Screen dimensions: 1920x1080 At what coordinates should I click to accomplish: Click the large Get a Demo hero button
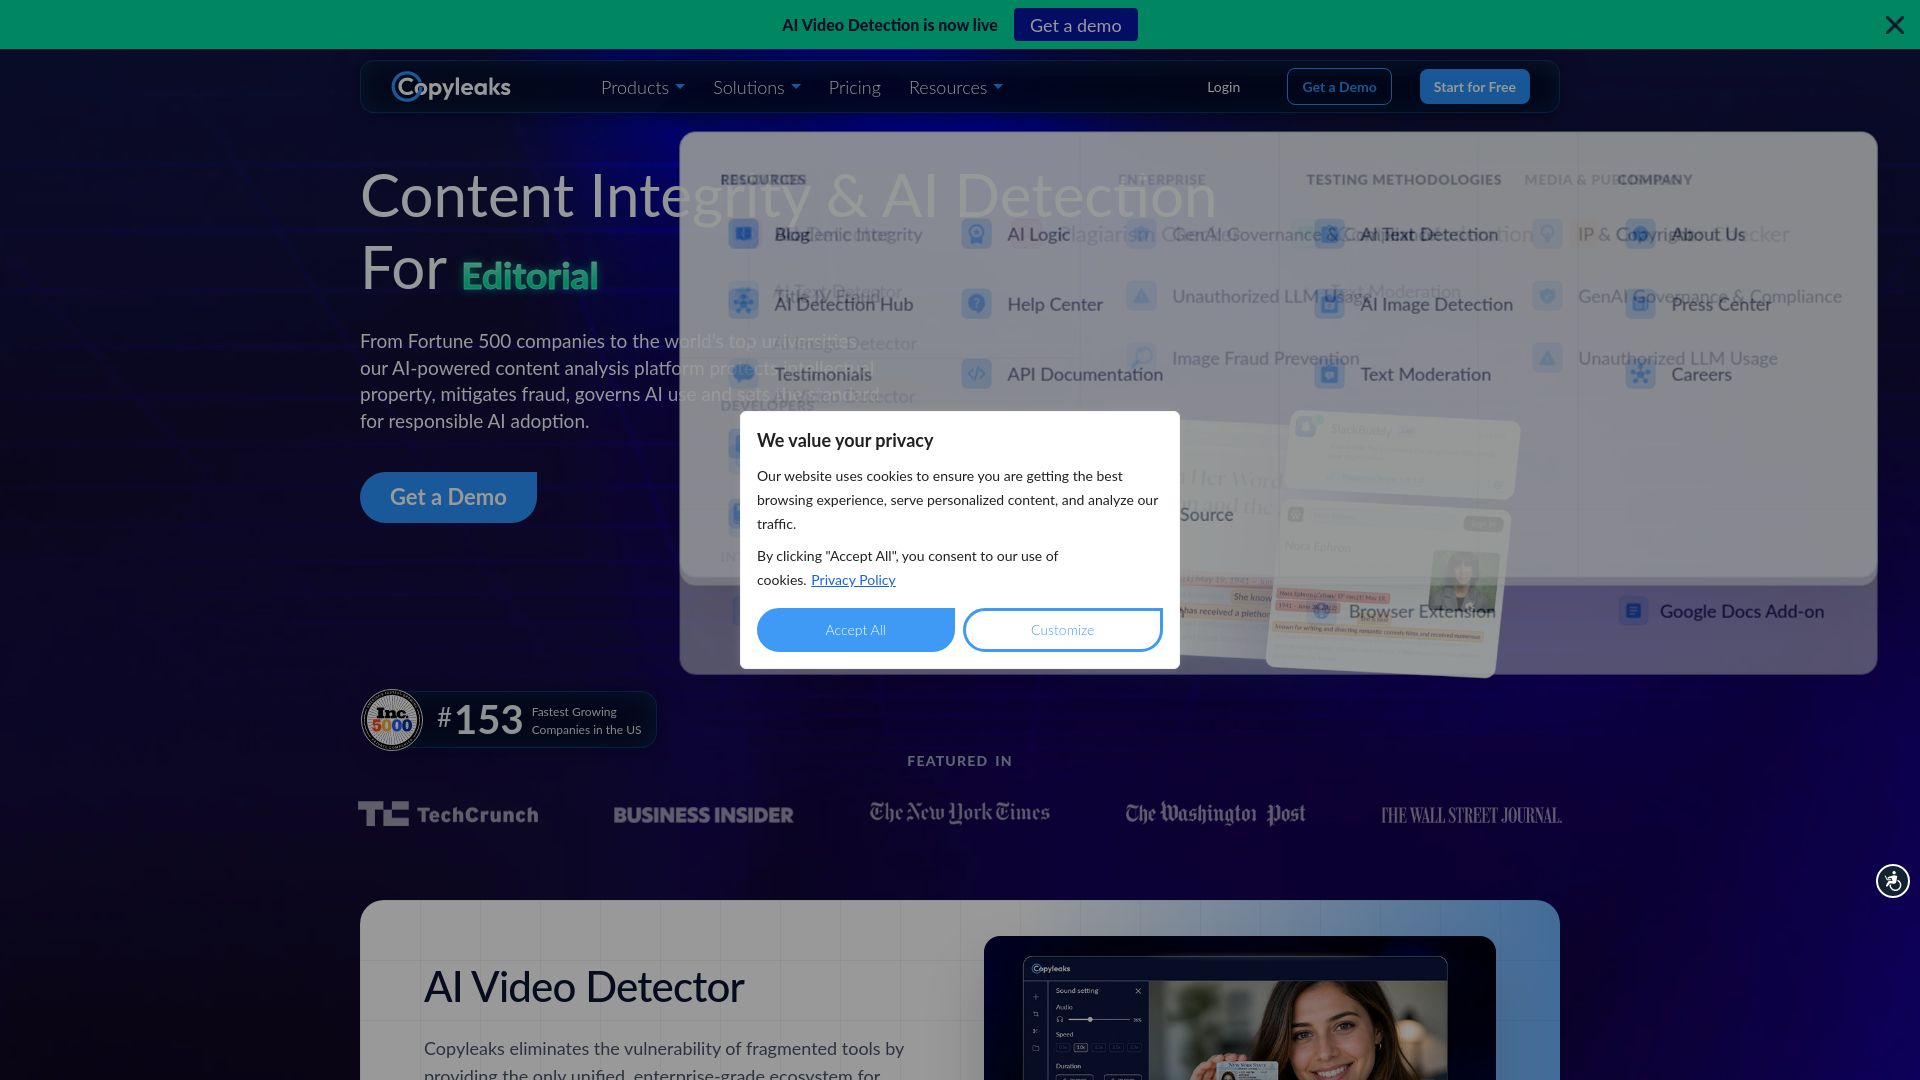click(x=448, y=497)
